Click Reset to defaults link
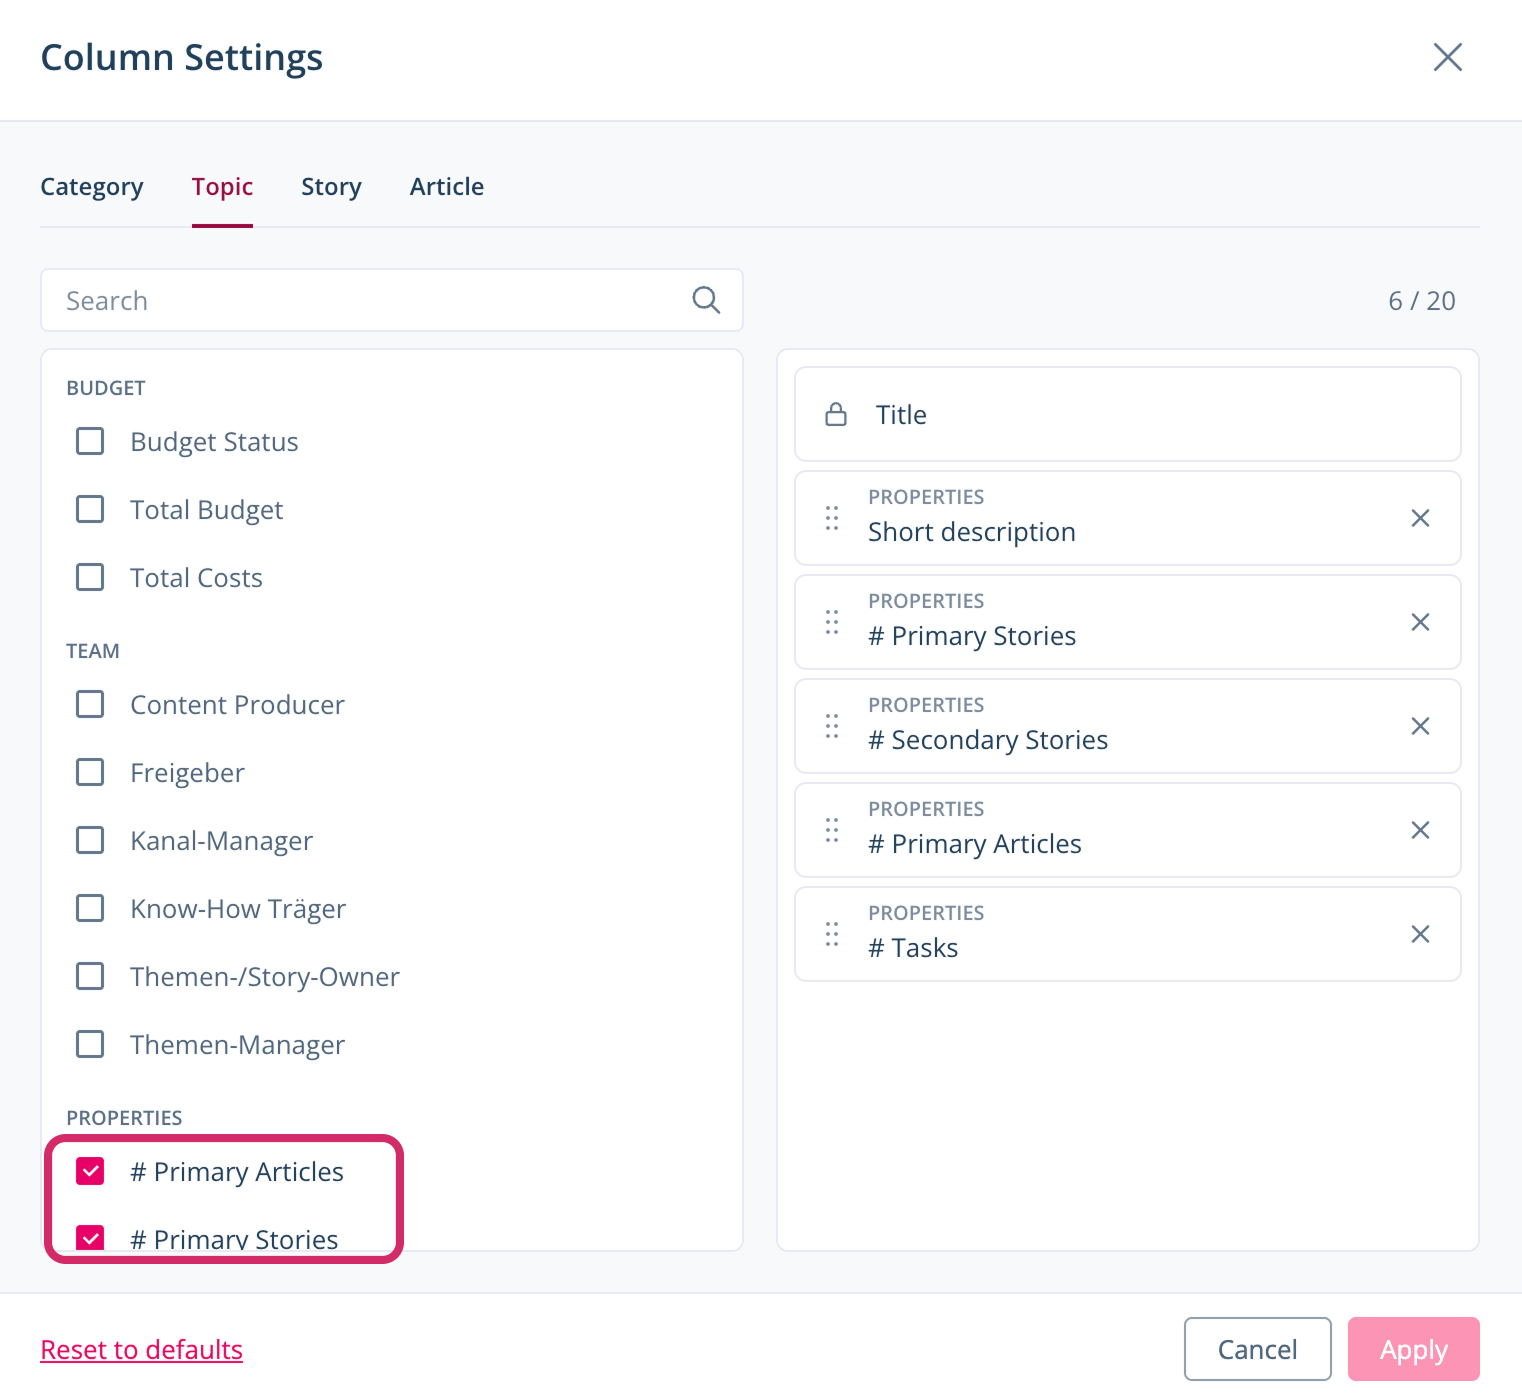Viewport: 1522px width, 1398px height. (x=141, y=1350)
